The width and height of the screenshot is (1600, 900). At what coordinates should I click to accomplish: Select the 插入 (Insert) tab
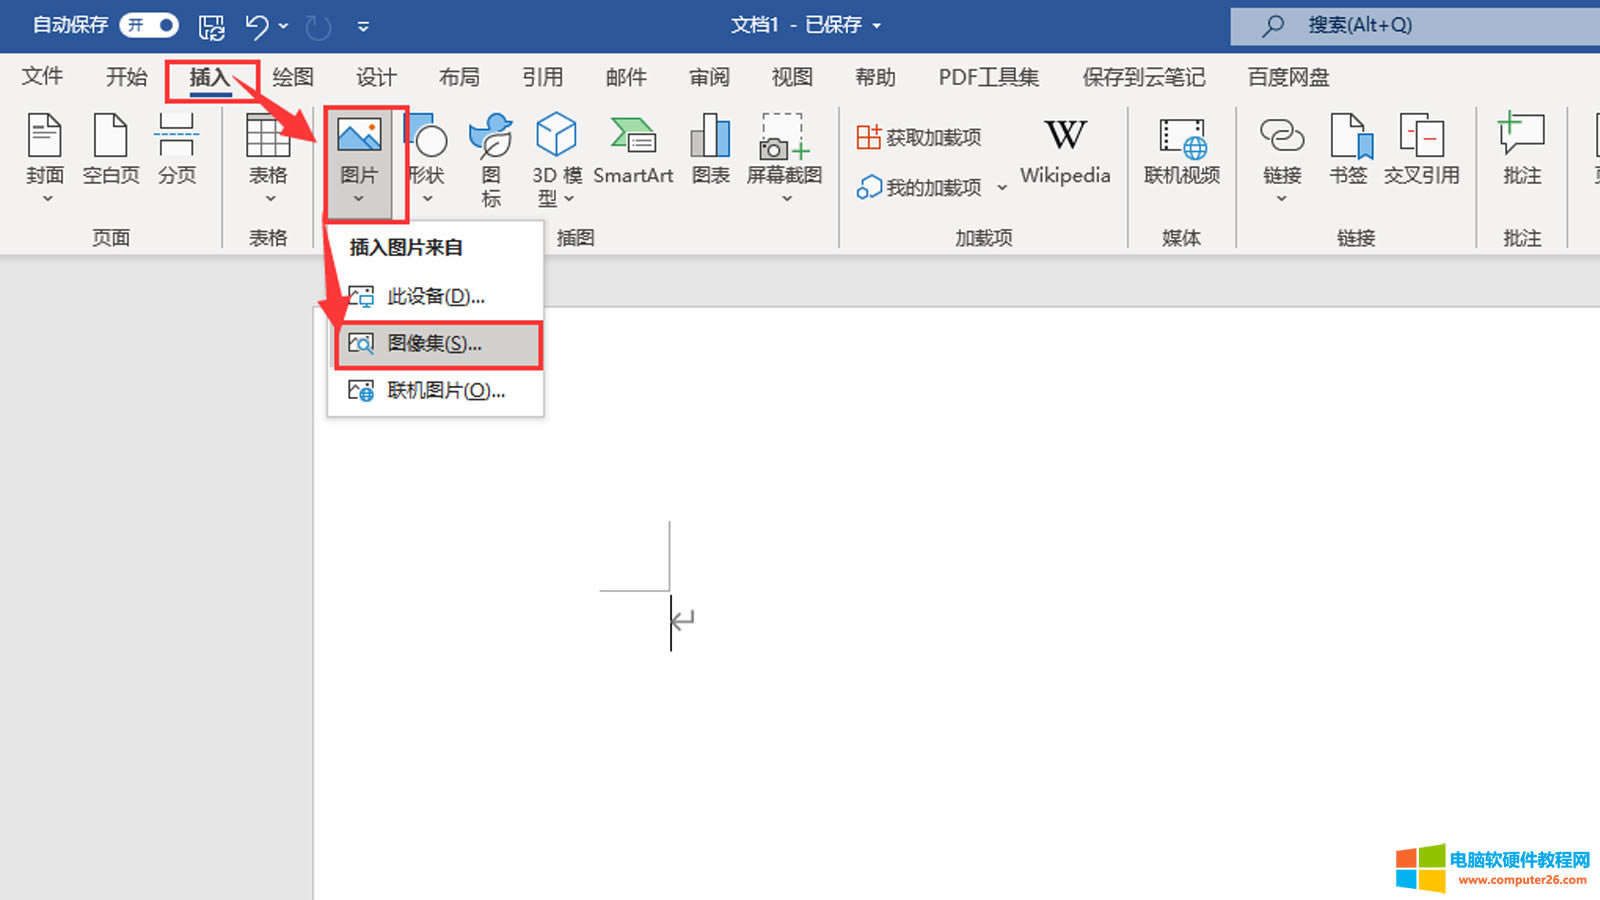[211, 77]
